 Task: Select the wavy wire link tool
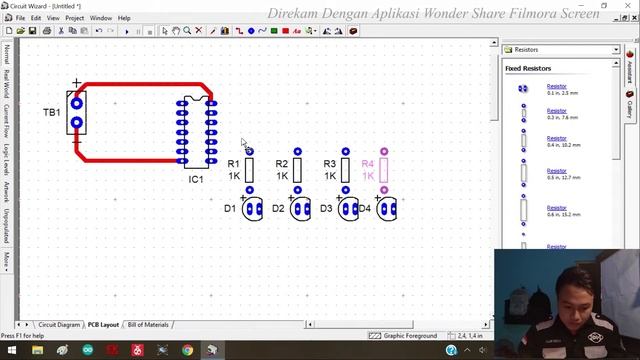coord(262,31)
